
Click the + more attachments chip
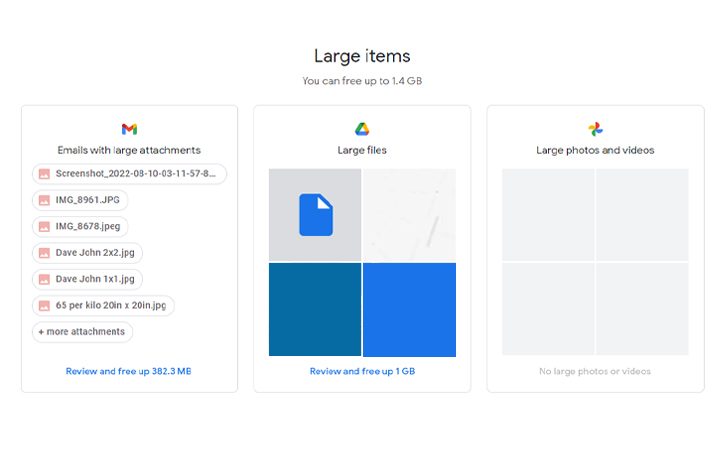click(82, 332)
